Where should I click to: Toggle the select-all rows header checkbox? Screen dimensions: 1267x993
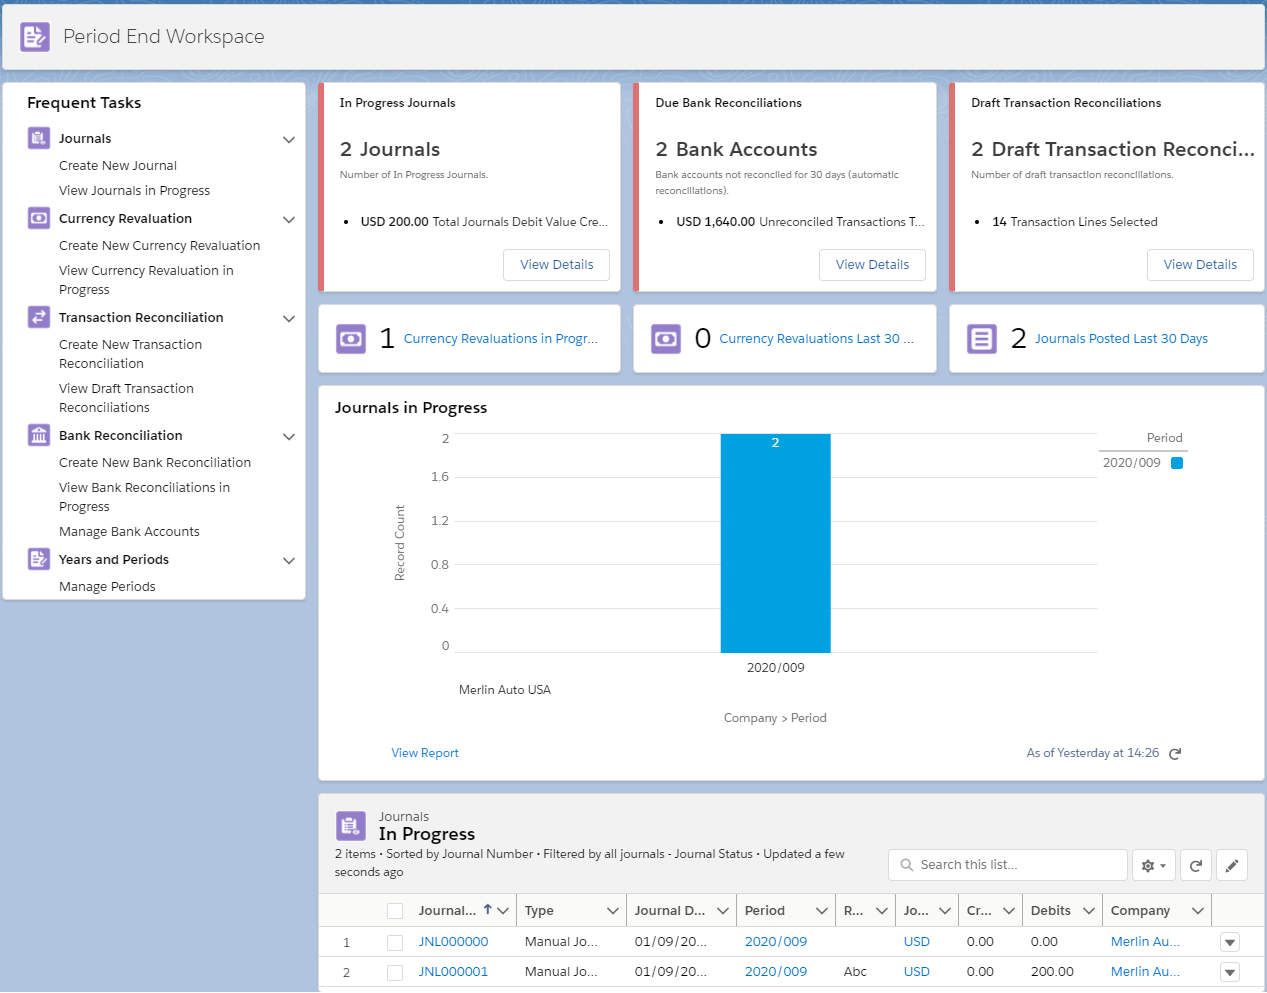(395, 911)
